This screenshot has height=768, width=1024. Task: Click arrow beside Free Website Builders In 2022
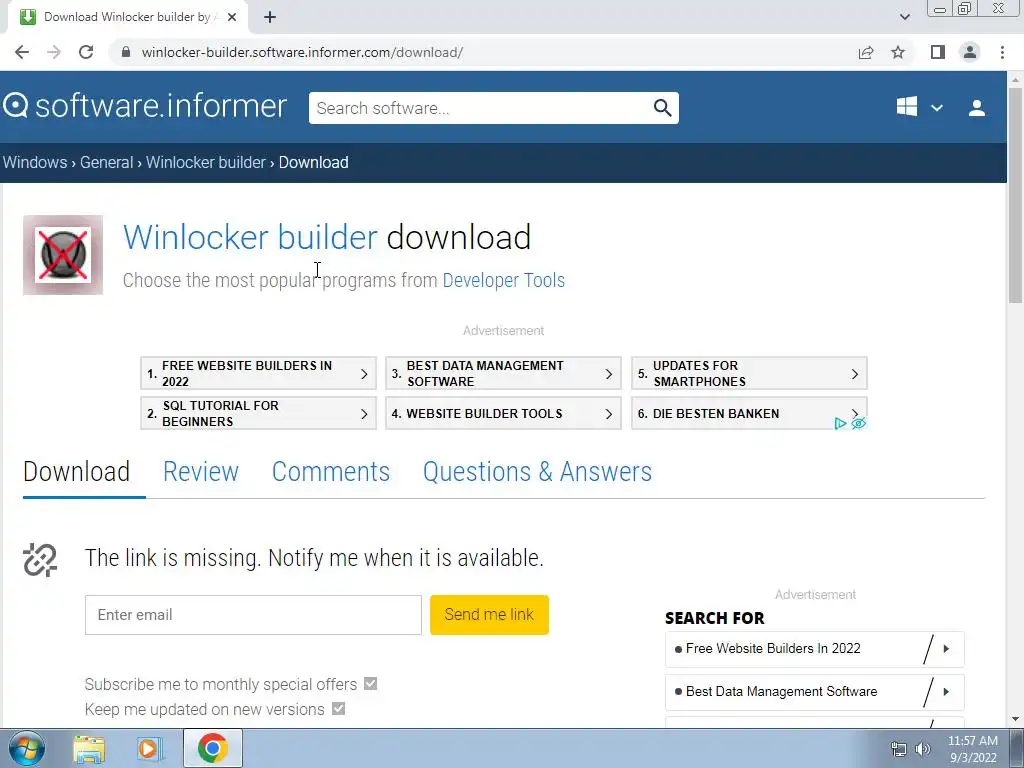click(946, 649)
